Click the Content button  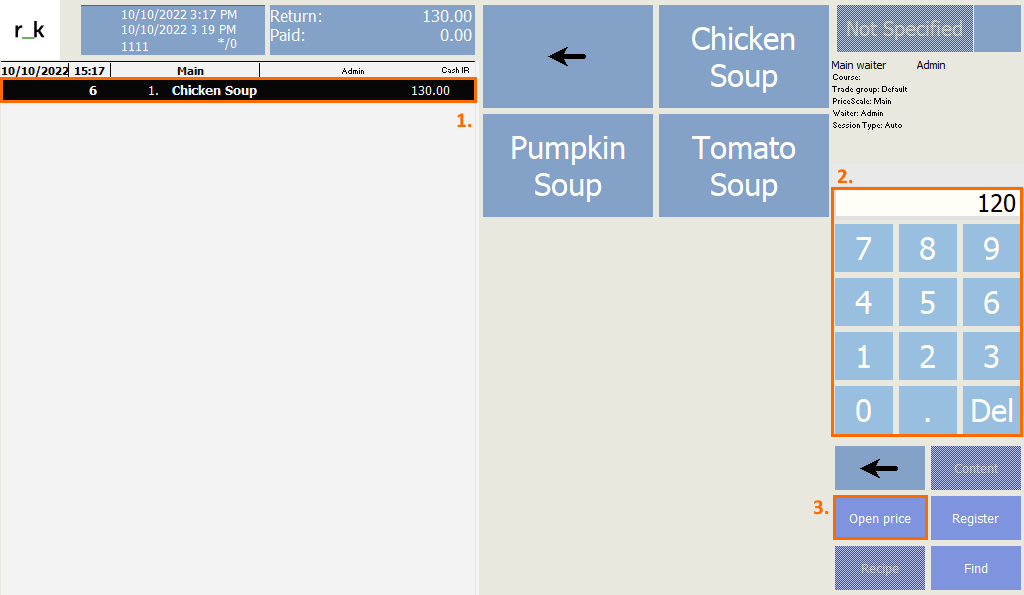975,468
